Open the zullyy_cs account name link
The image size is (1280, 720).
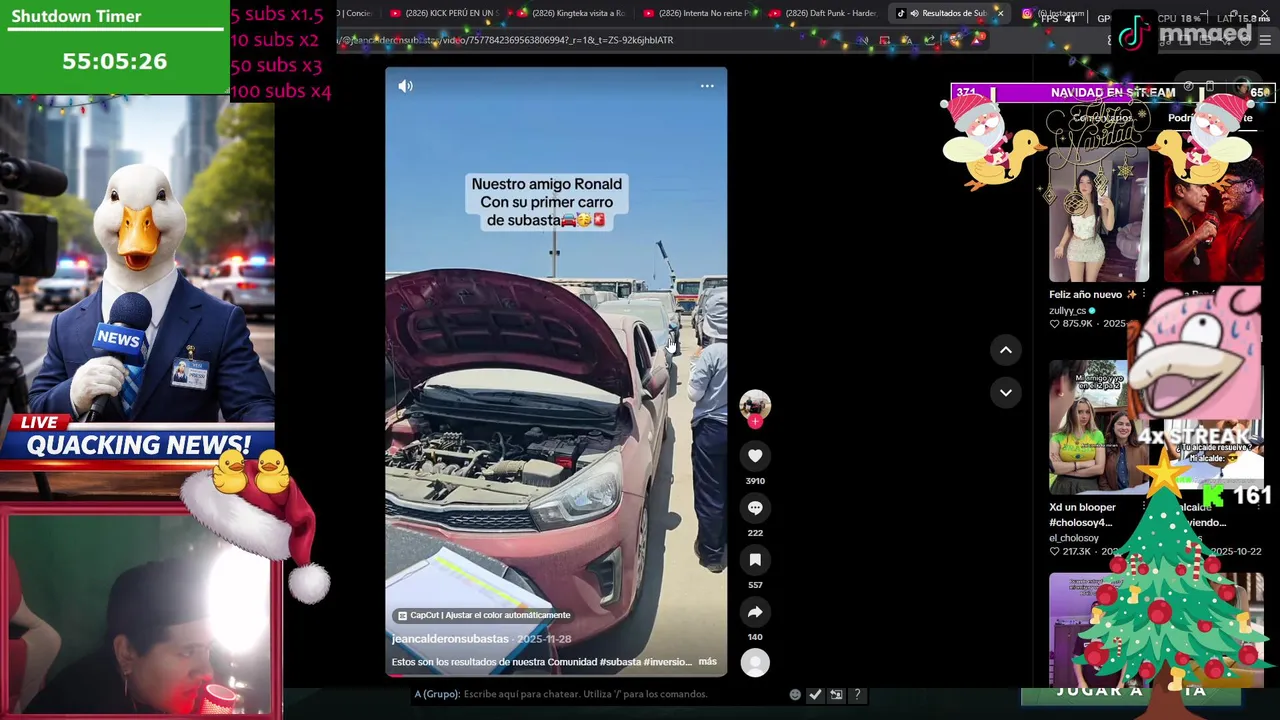1067,311
